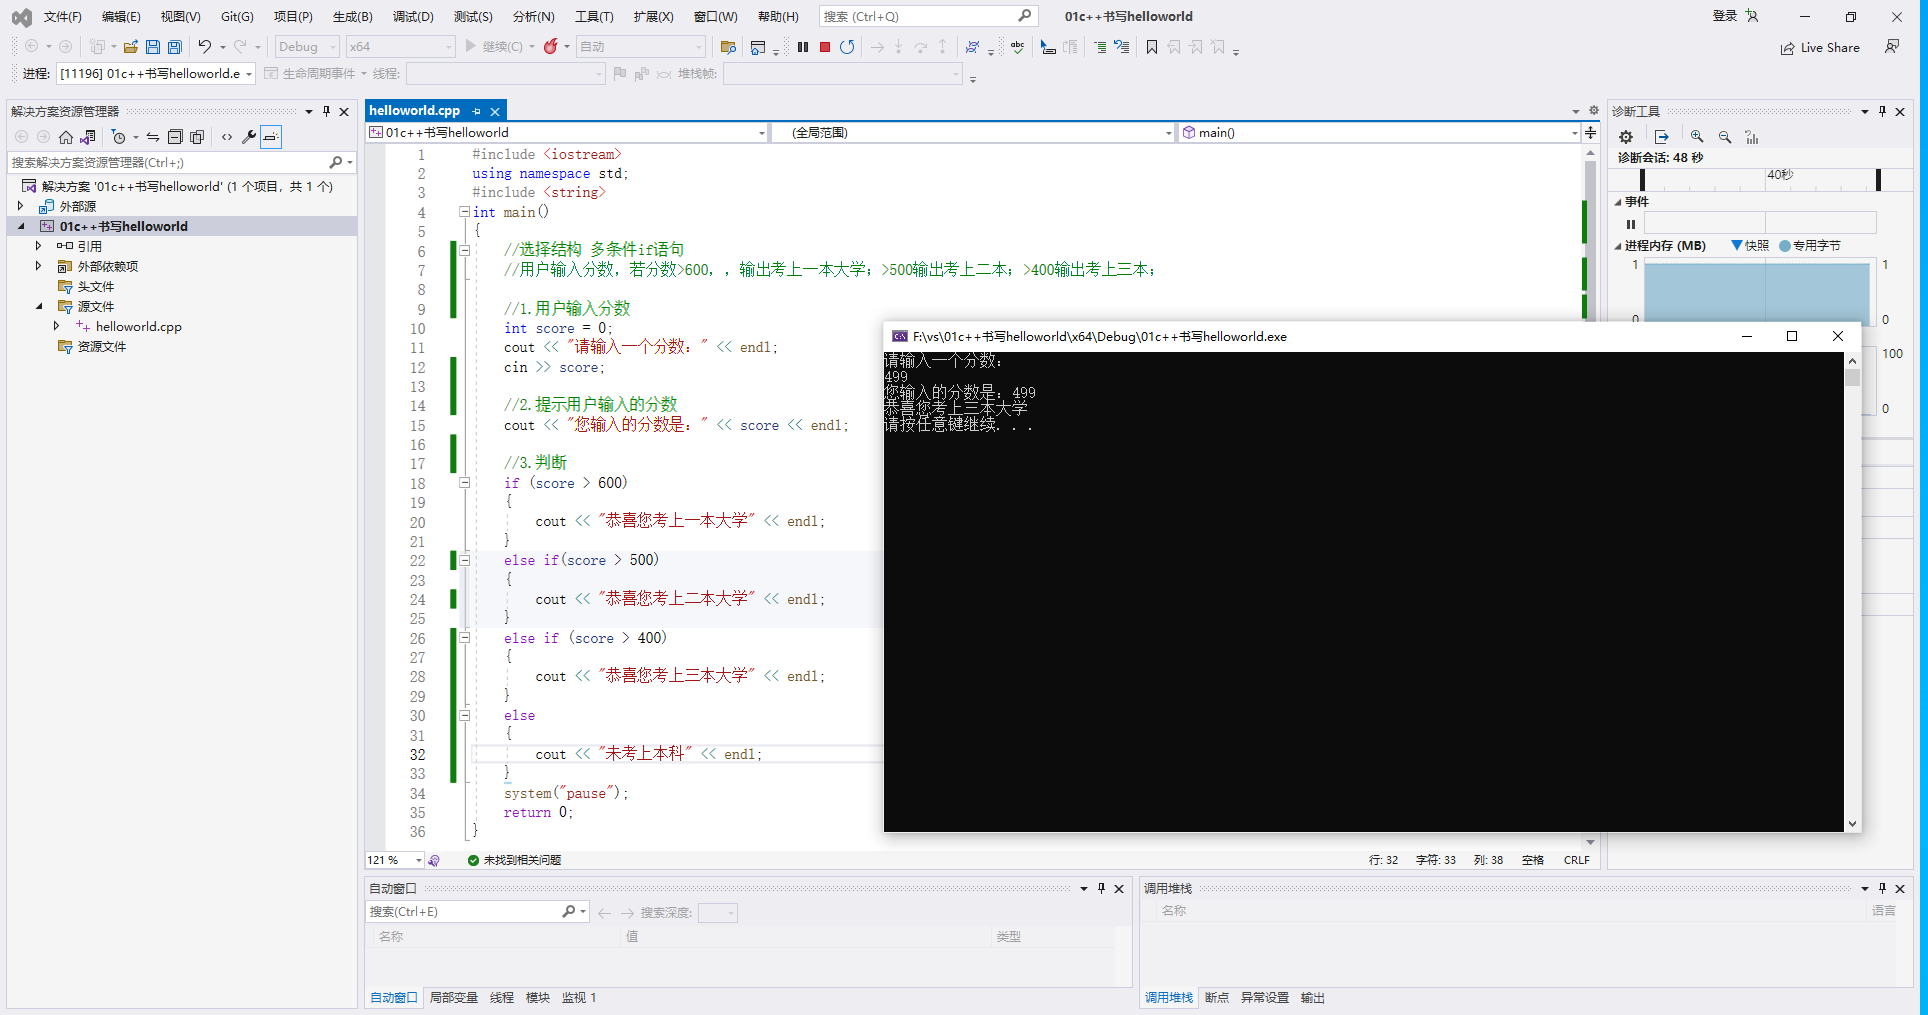Toggle the Preview Selected Items icon
Viewport: 1928px width, 1015px height.
(x=271, y=137)
